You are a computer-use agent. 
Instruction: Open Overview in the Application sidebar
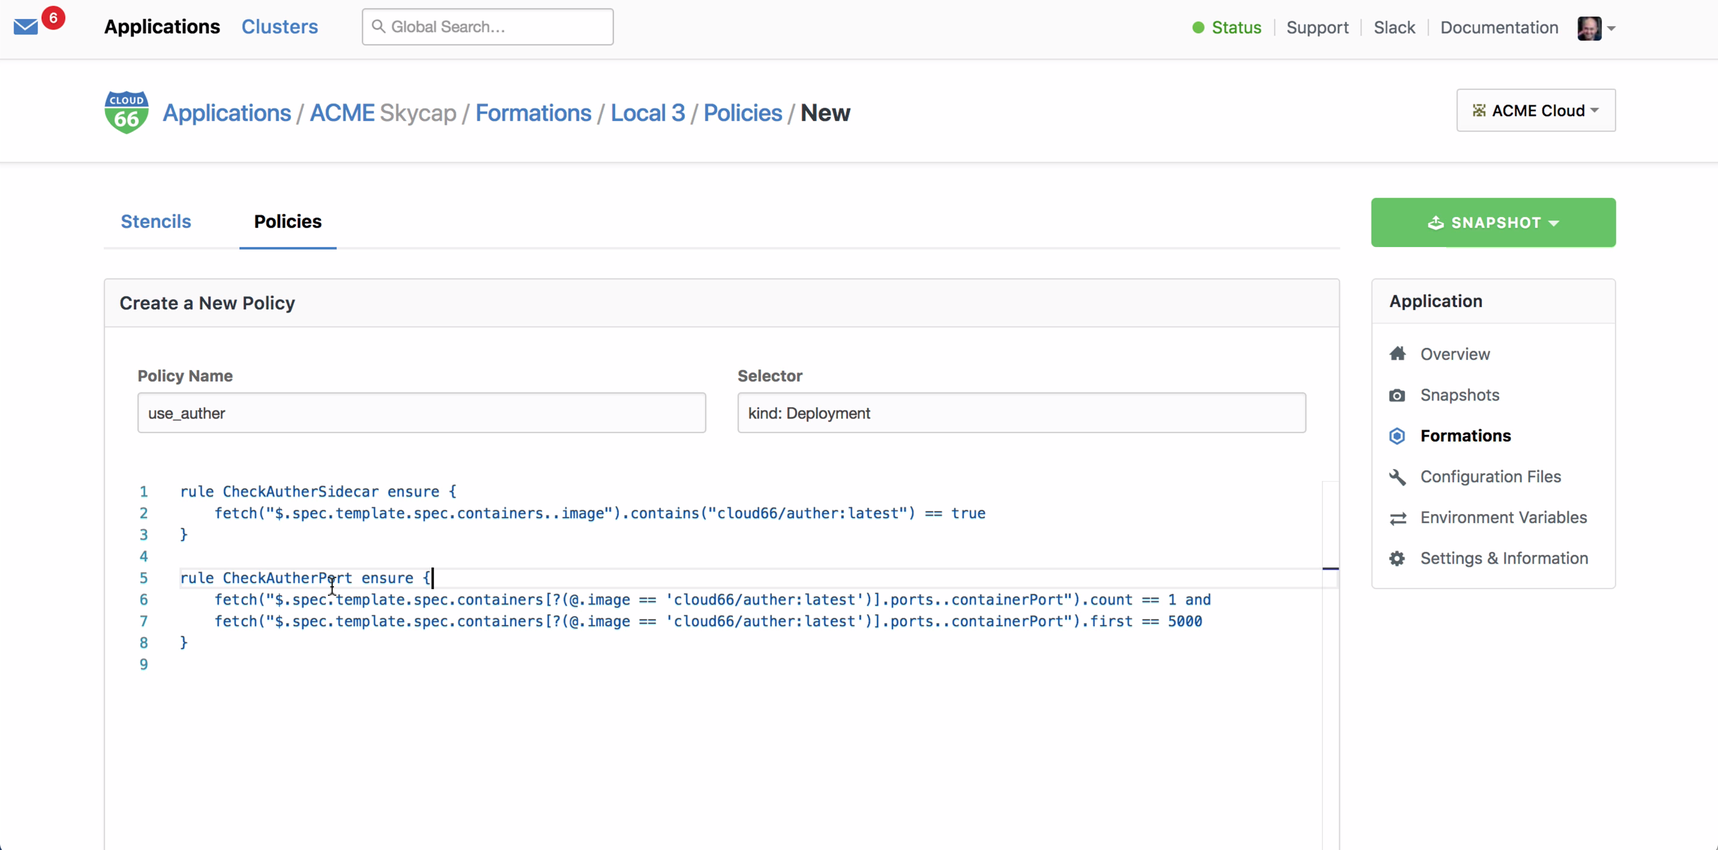(x=1455, y=354)
